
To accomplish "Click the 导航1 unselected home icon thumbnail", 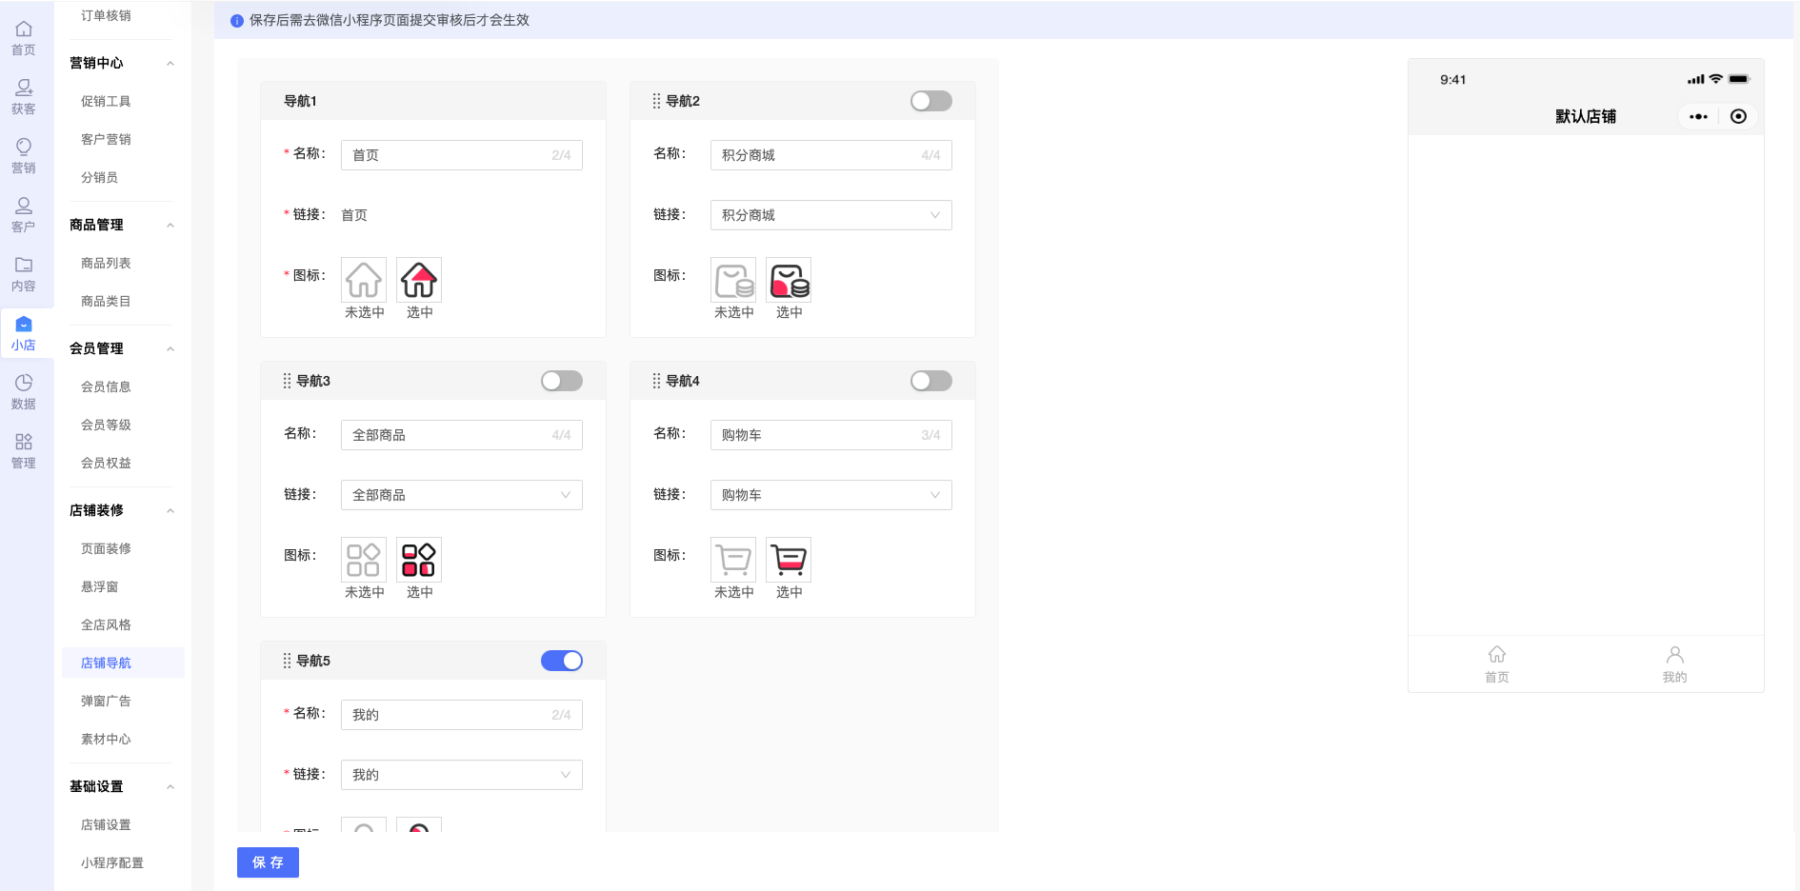I will point(364,280).
